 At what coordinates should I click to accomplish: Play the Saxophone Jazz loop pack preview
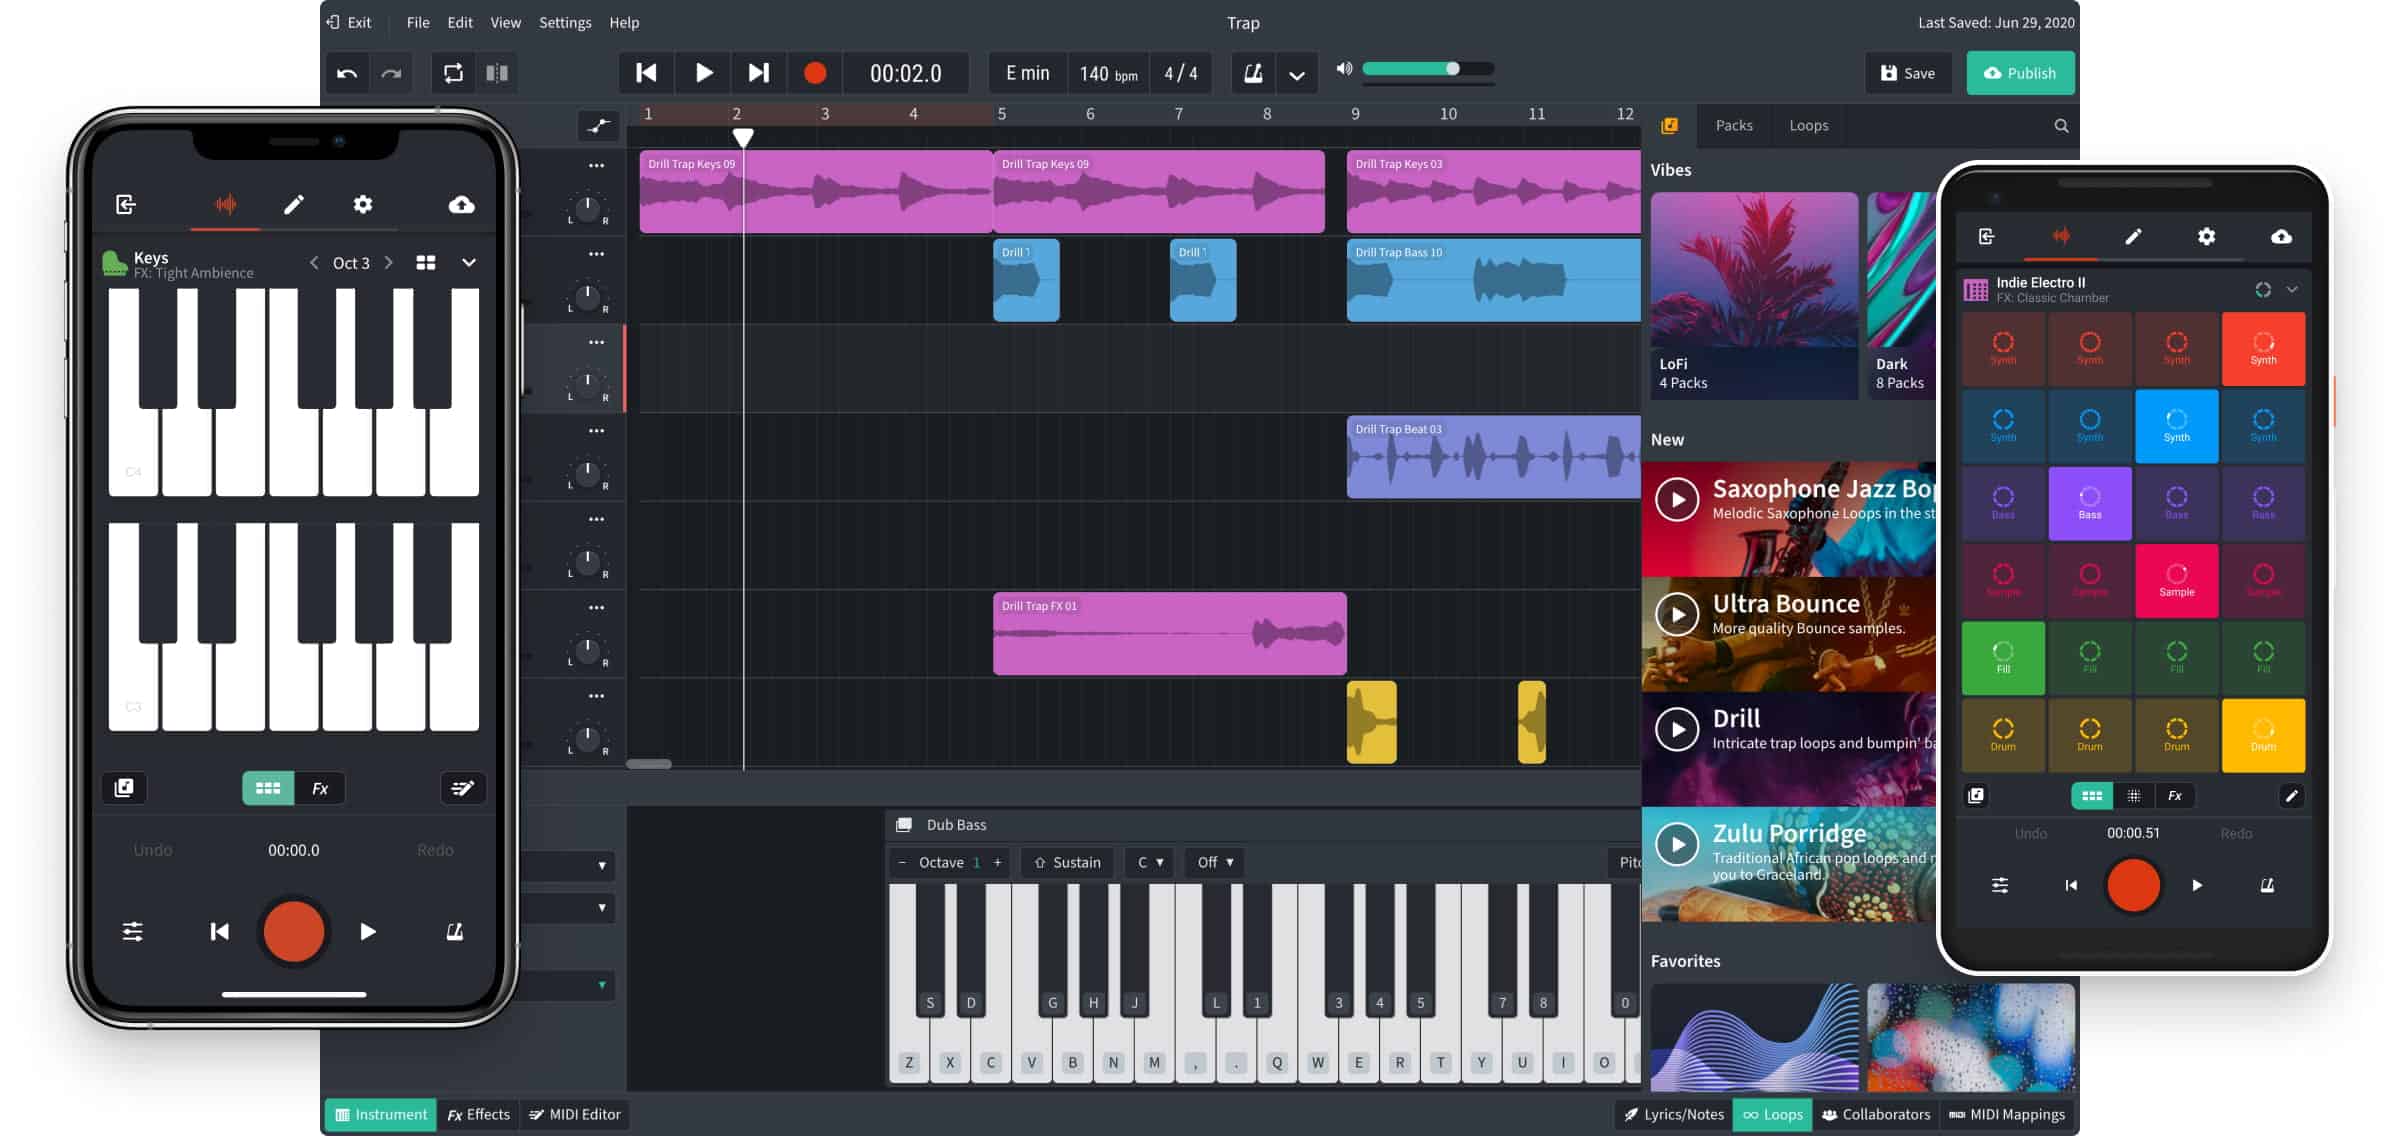(1677, 499)
